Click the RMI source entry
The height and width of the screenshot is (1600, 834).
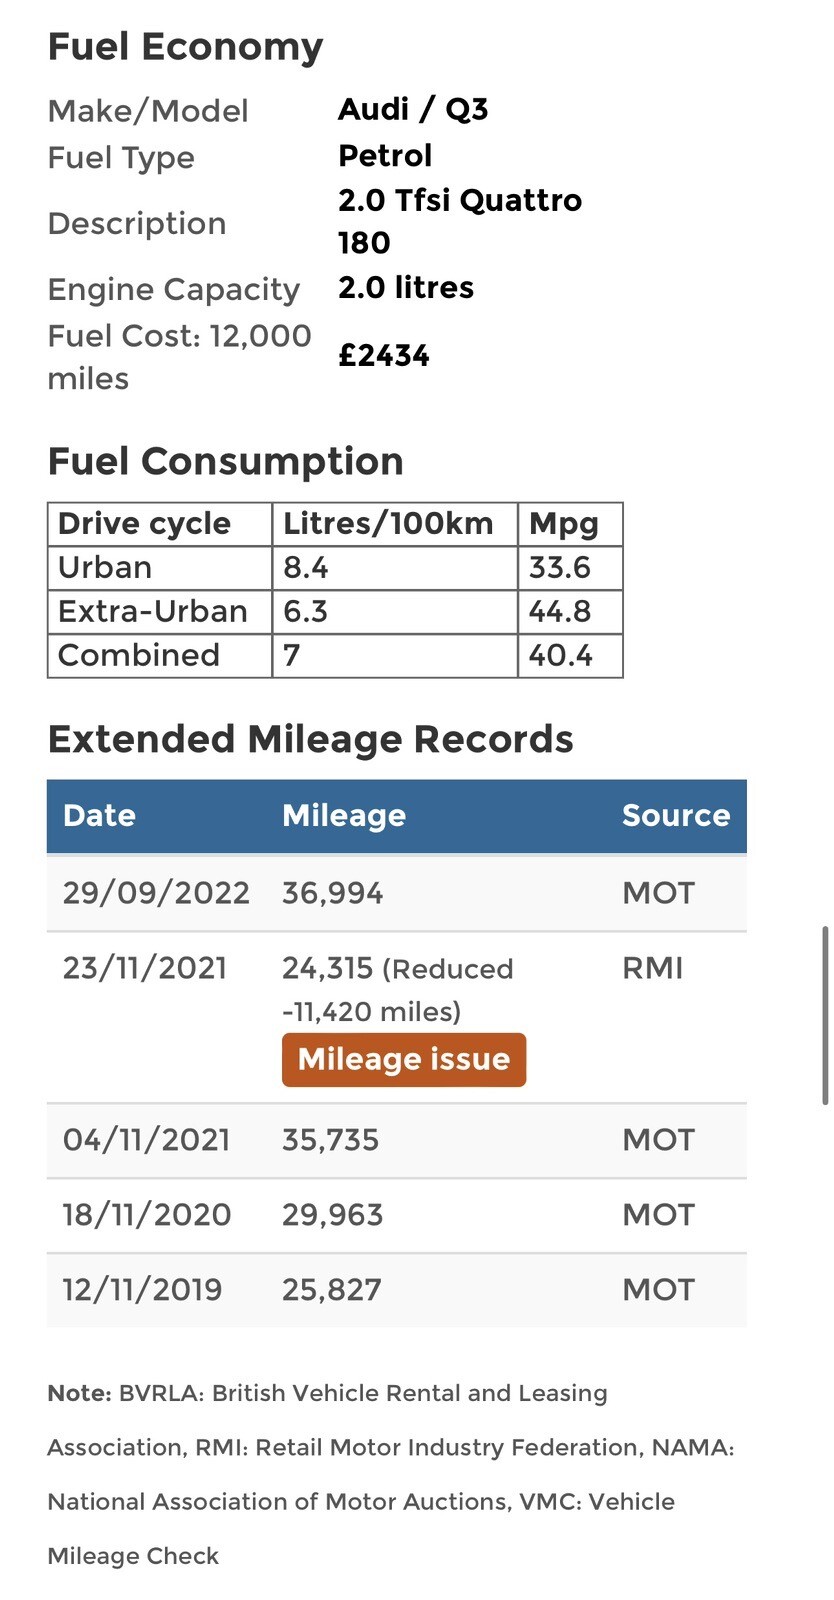tap(652, 968)
